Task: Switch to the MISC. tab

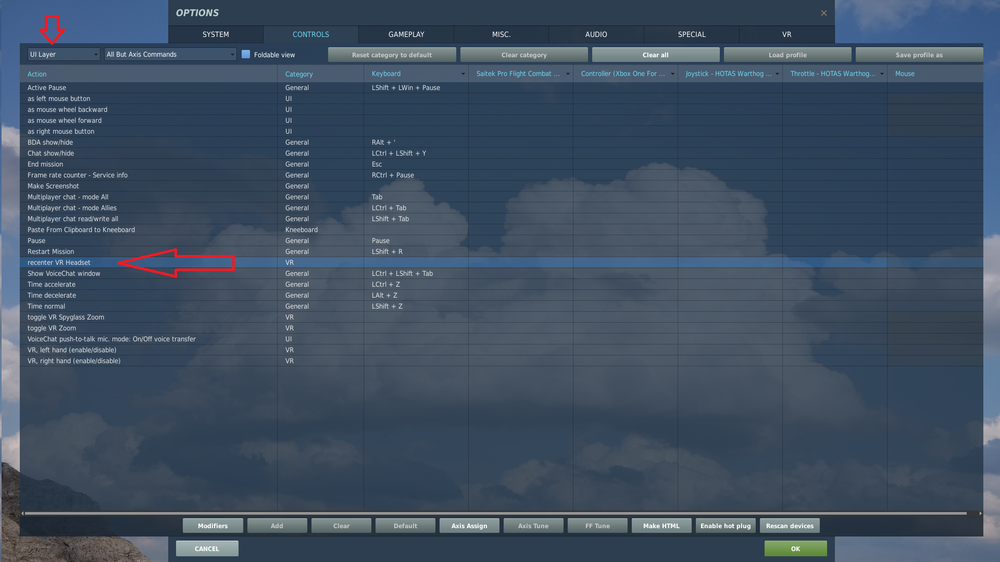Action: tap(501, 34)
